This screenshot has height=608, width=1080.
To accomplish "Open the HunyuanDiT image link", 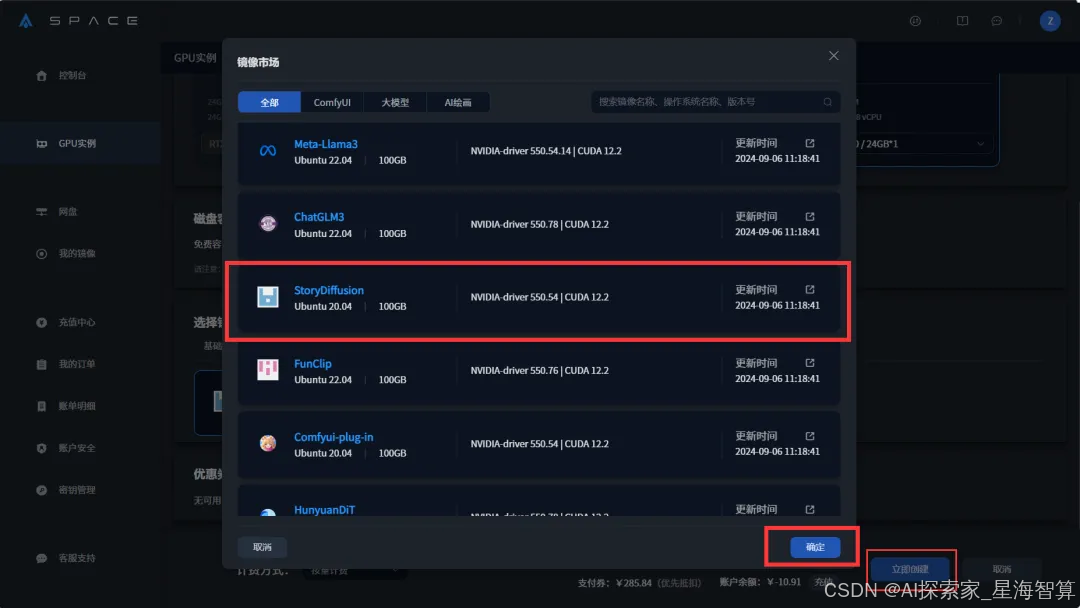I will tap(324, 510).
